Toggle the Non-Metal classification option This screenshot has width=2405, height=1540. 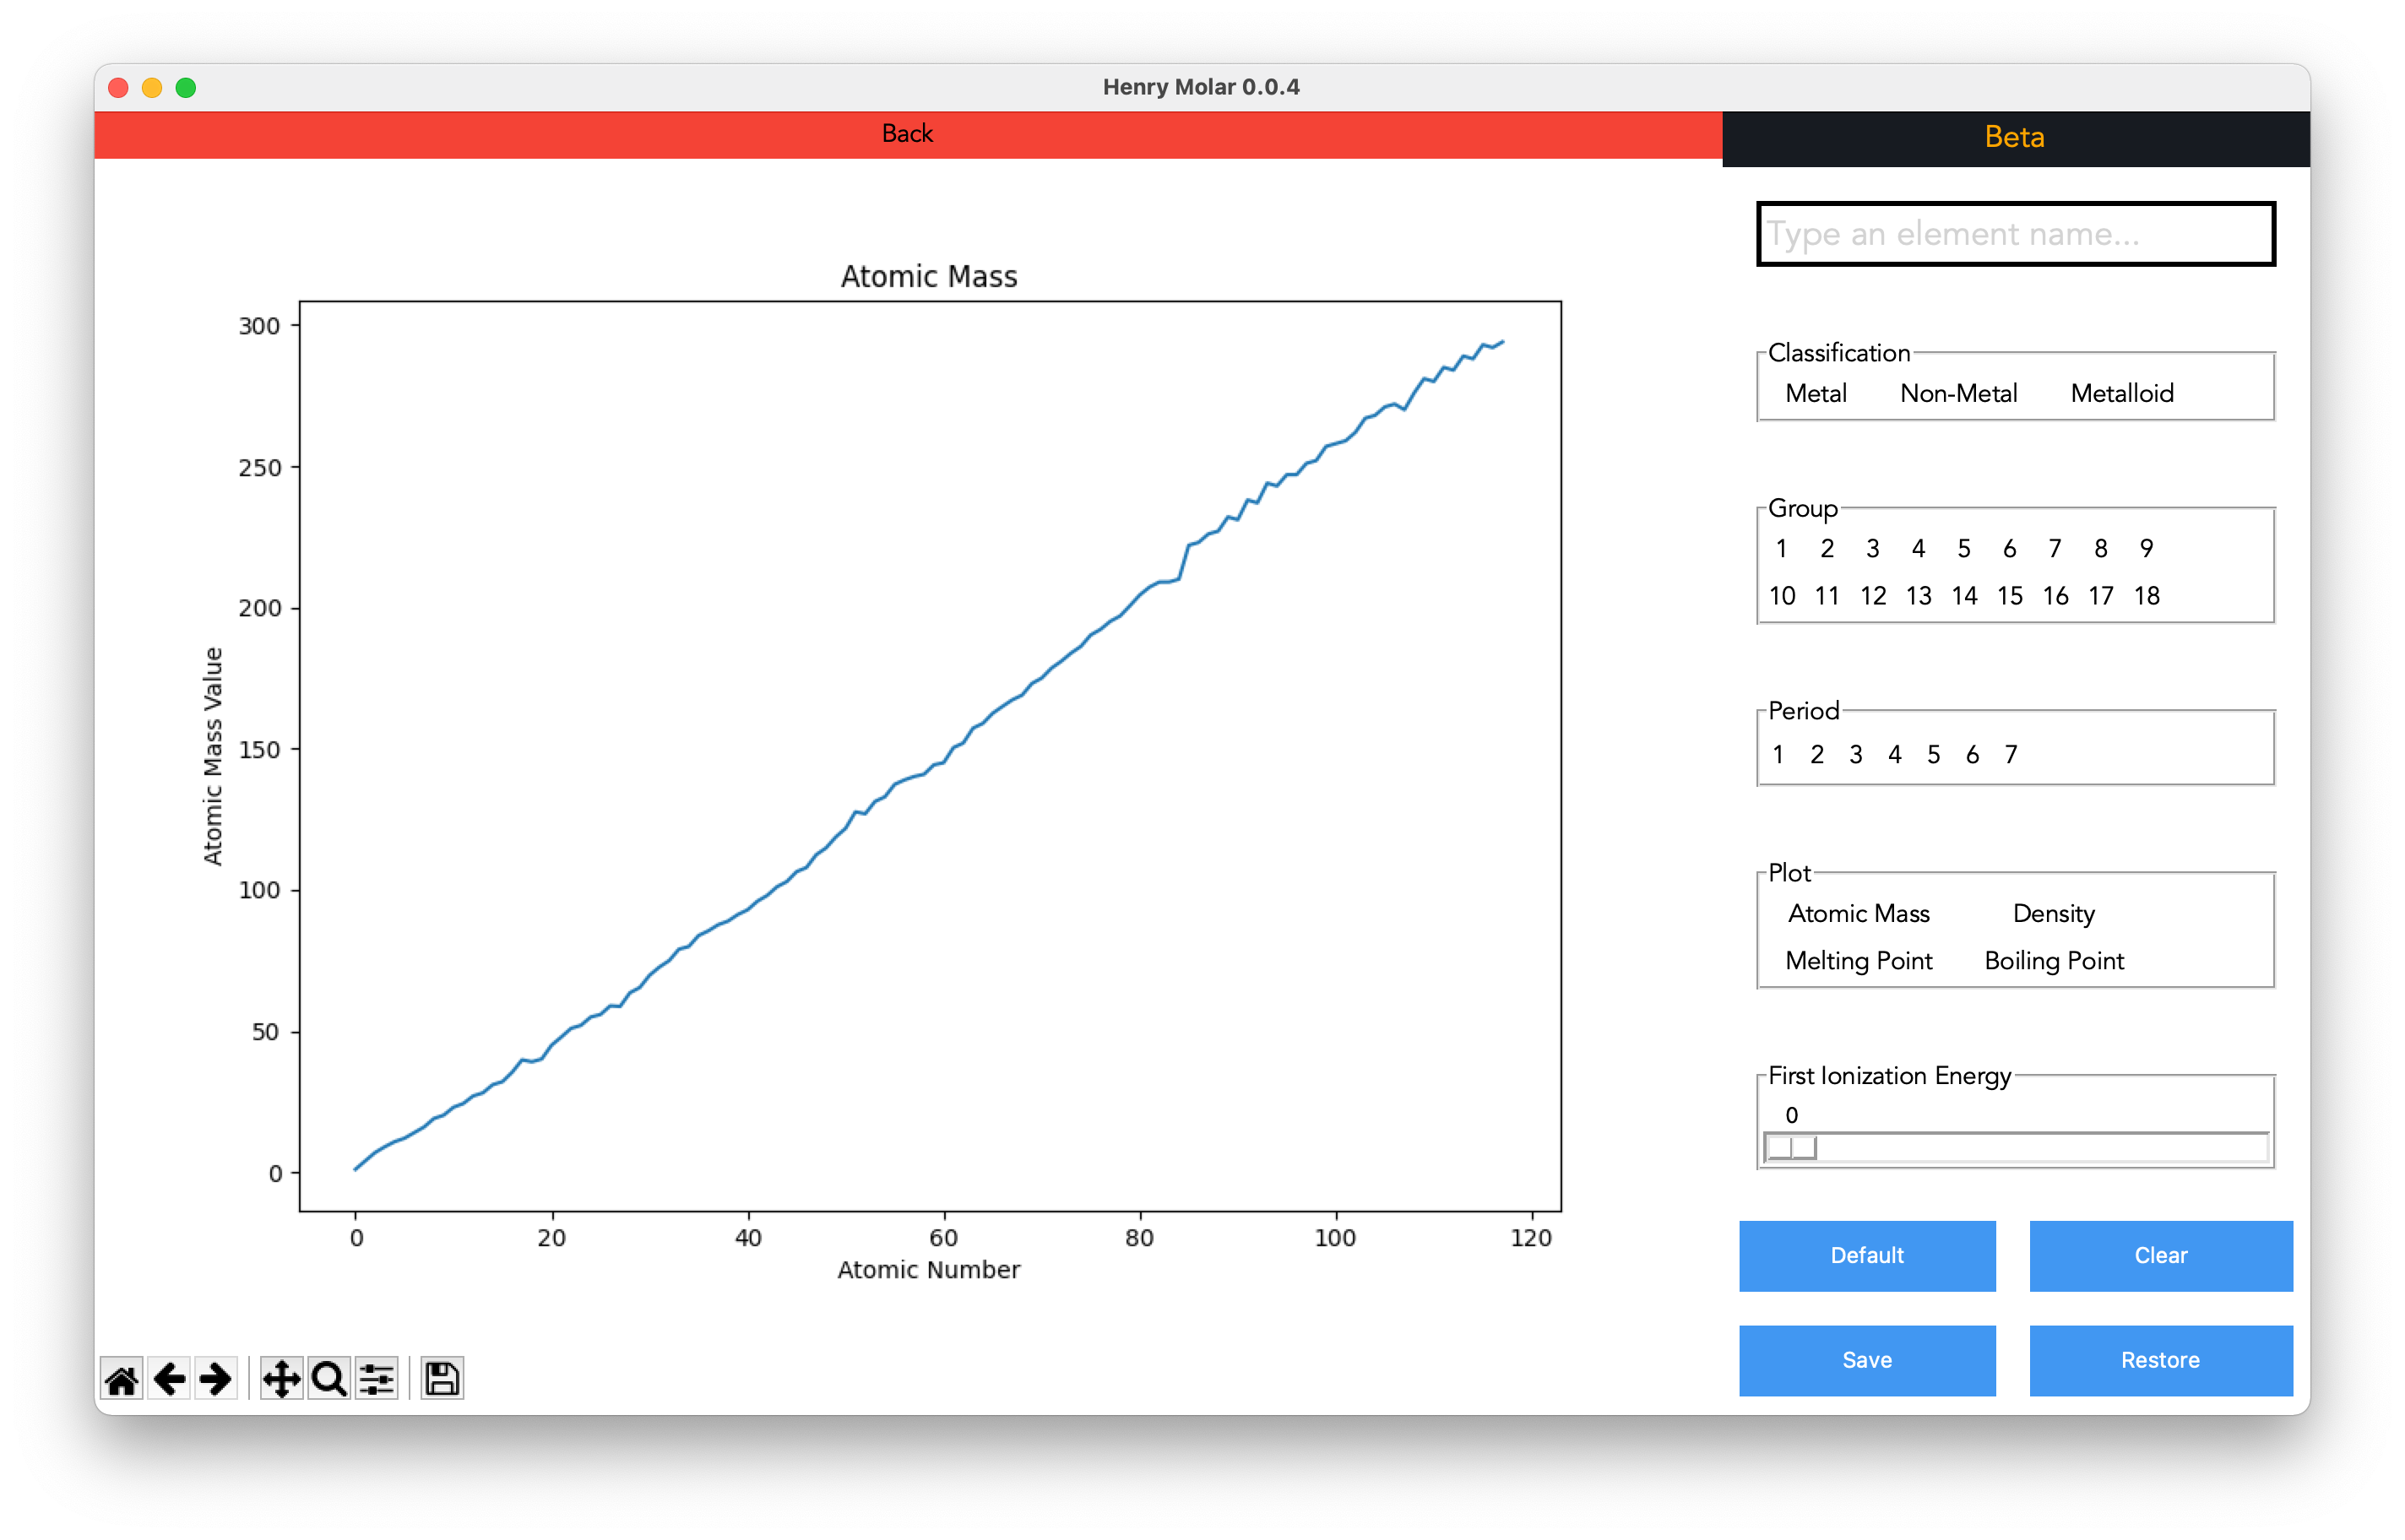[x=1958, y=393]
